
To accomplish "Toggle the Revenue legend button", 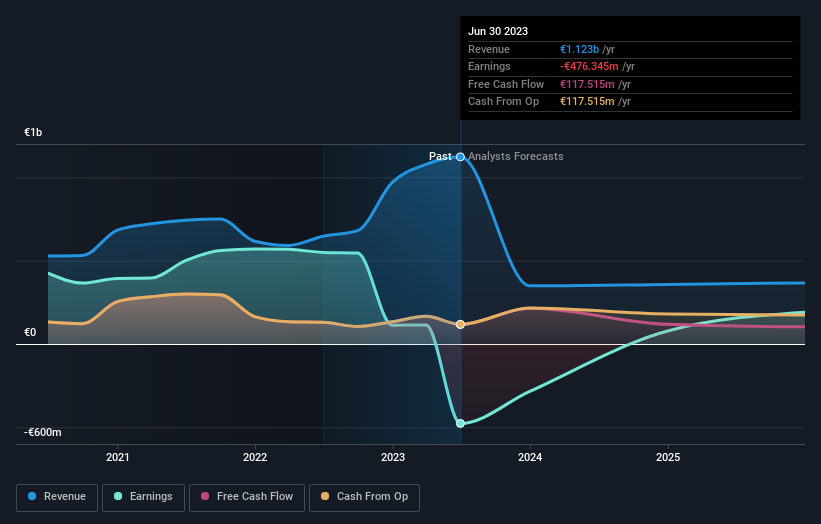I will [x=57, y=497].
